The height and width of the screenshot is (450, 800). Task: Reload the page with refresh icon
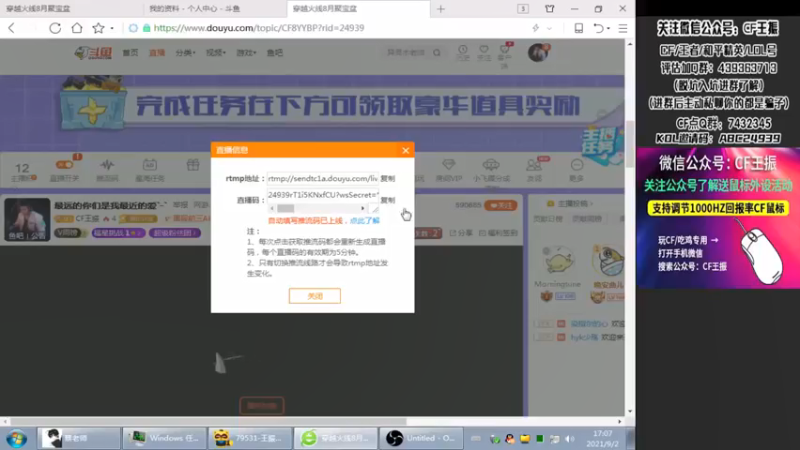(x=55, y=28)
